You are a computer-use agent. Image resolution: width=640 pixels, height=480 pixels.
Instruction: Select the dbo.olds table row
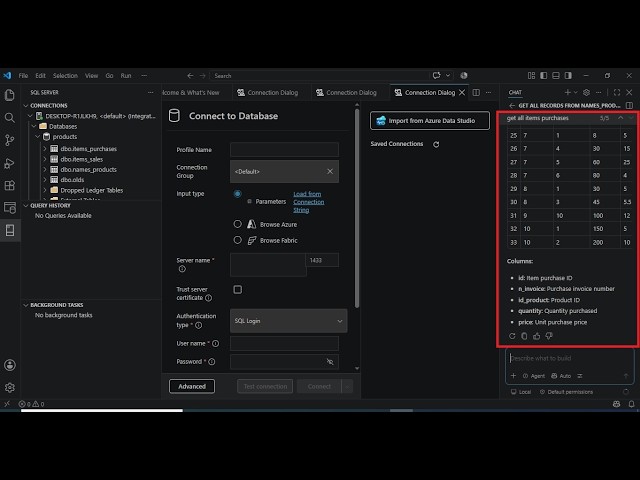[91, 180]
